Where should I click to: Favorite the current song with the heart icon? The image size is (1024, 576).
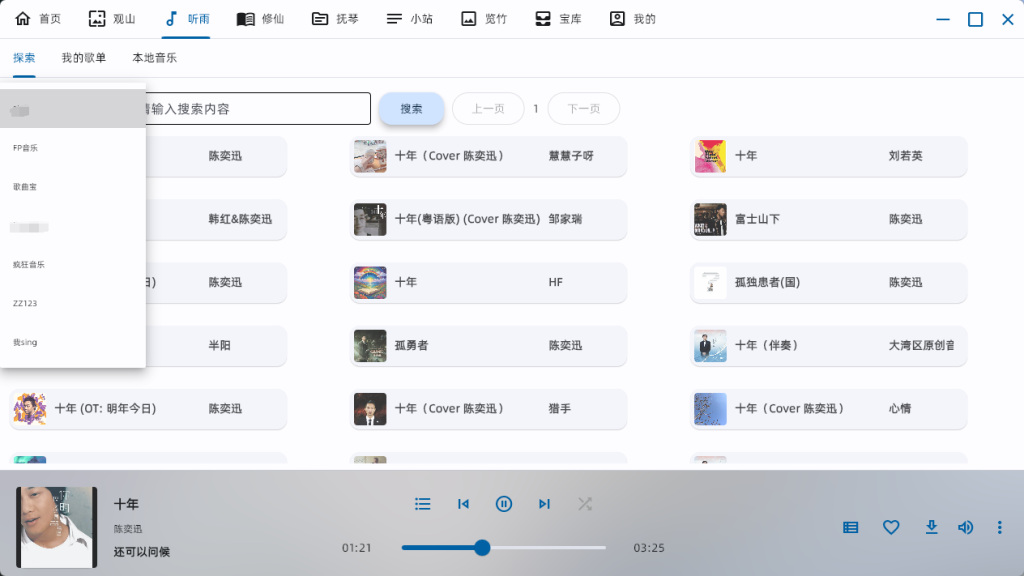coord(891,528)
